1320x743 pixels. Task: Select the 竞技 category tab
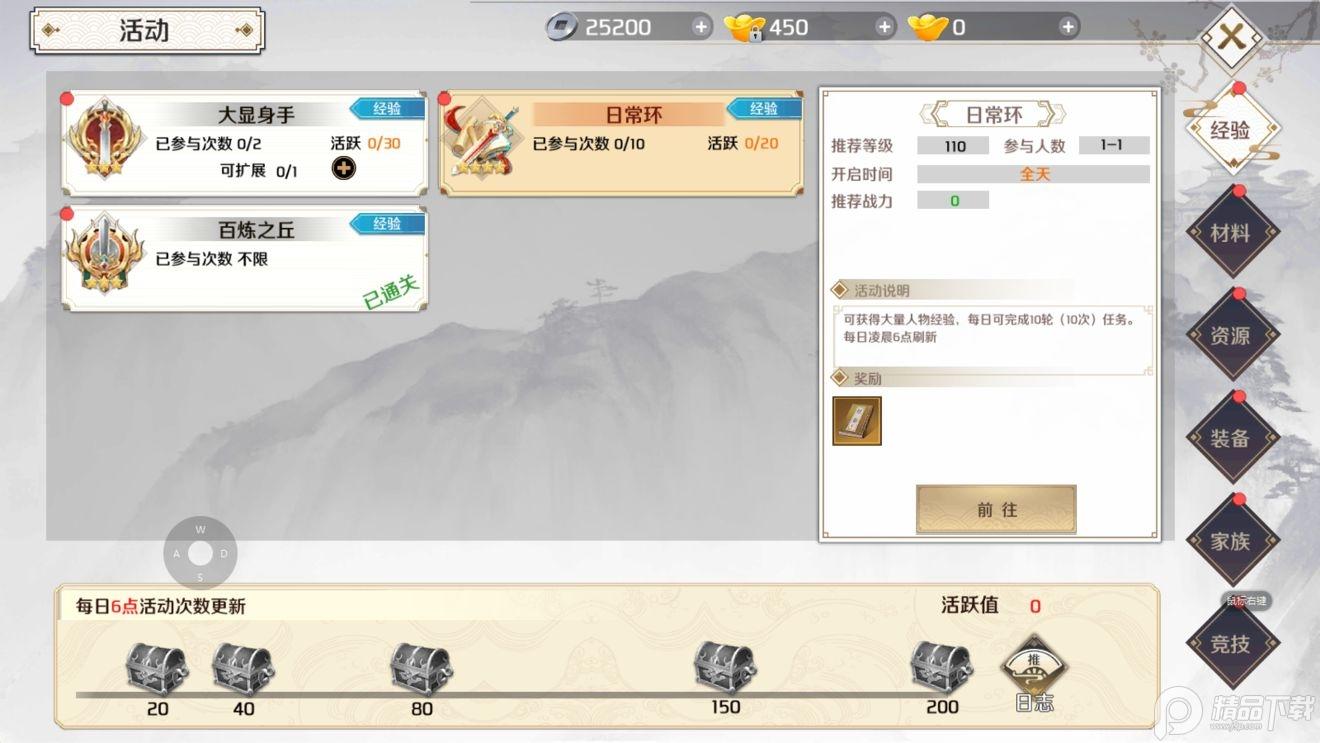(x=1231, y=644)
